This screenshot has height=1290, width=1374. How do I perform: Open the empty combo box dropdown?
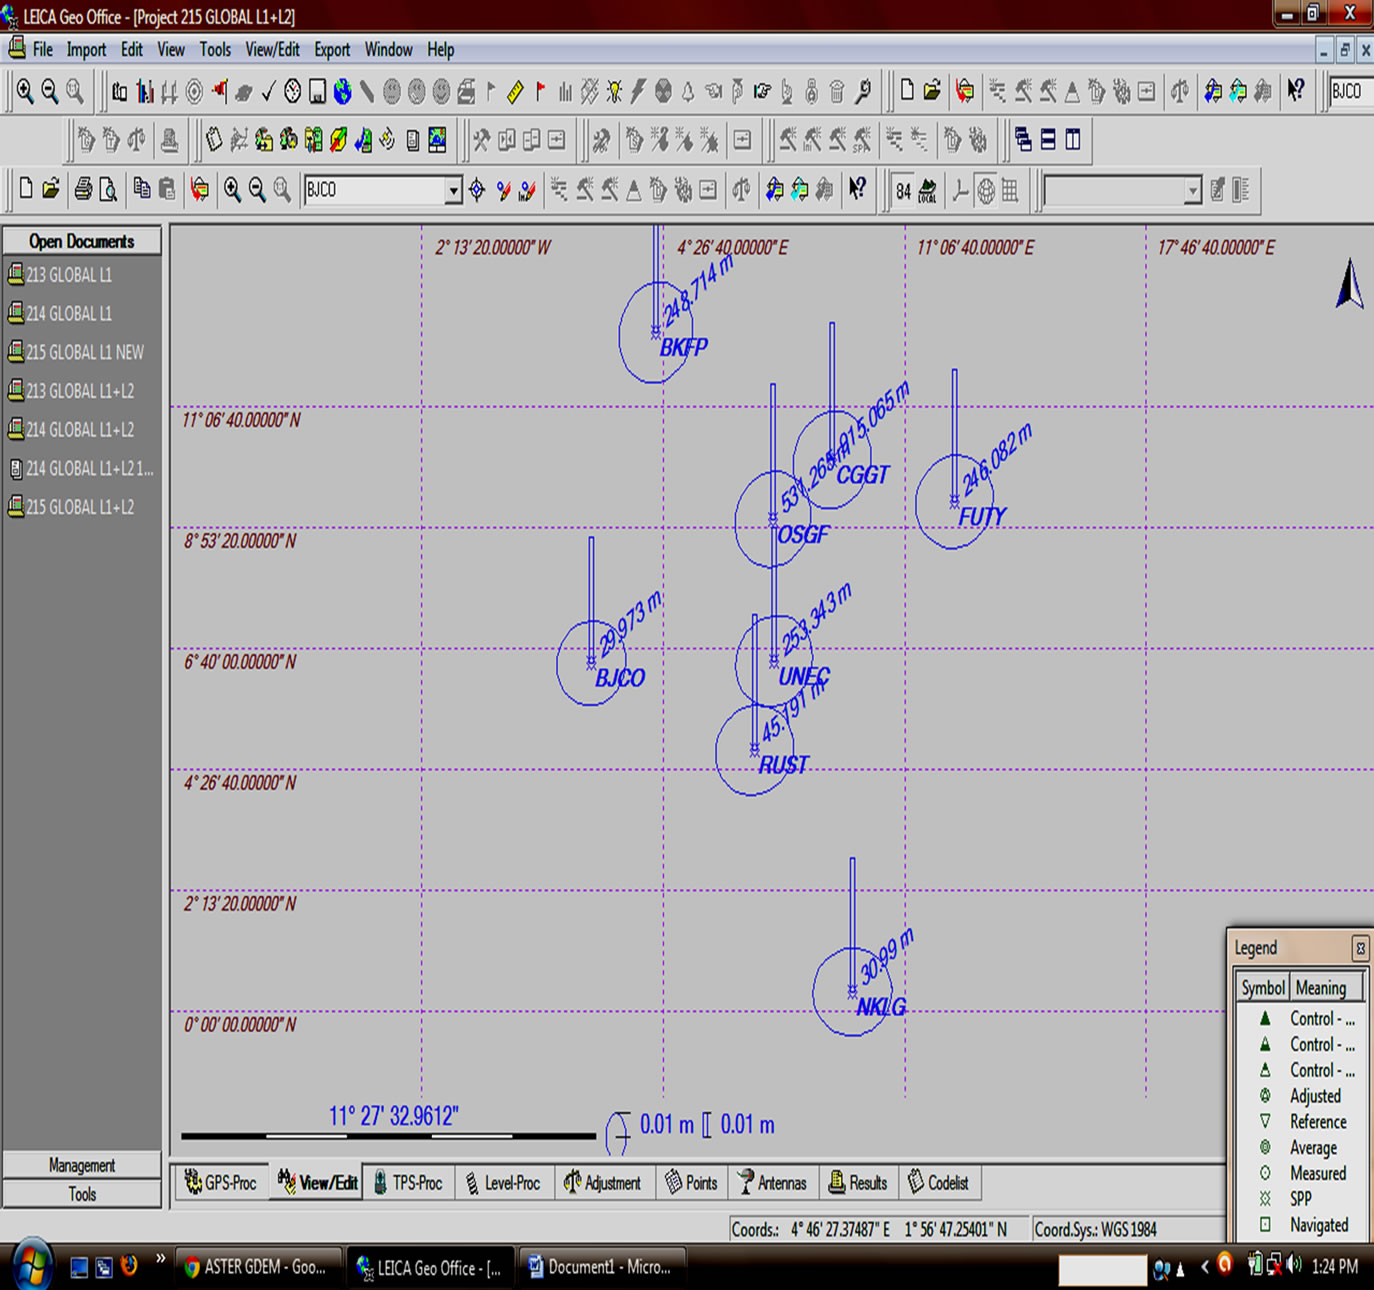click(1192, 190)
